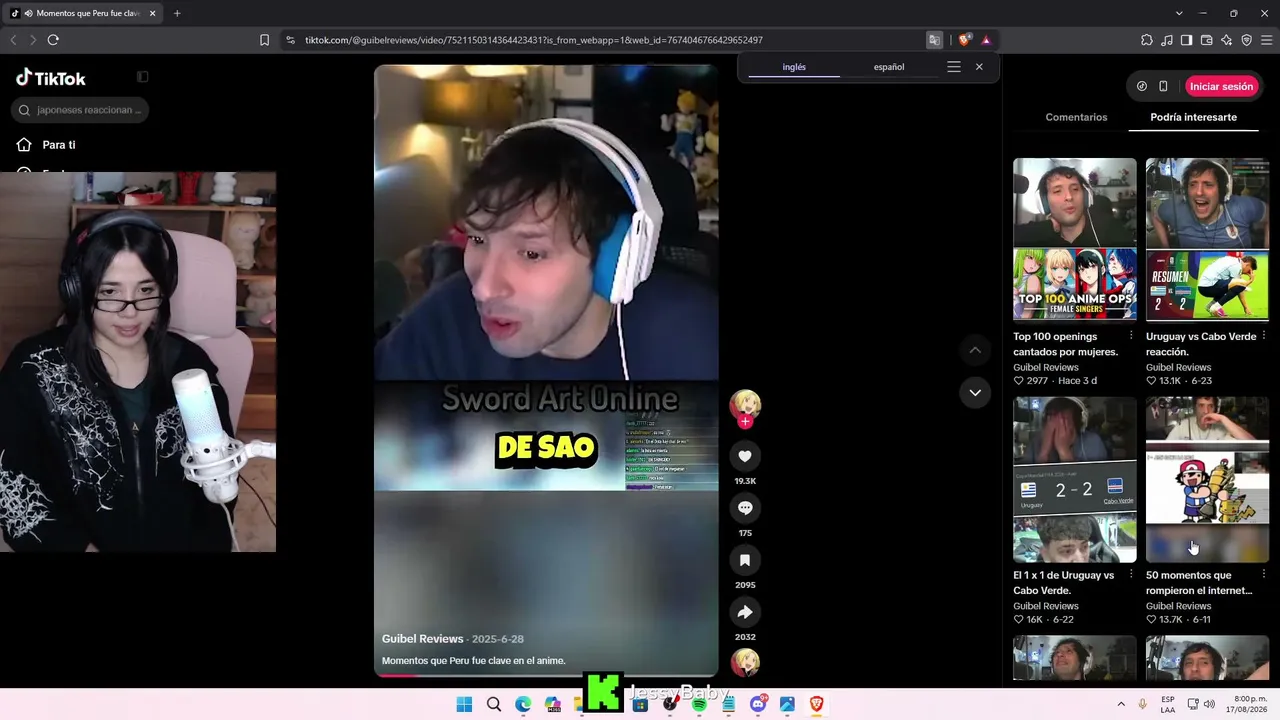1280x720 pixels.
Task: Collapse the TikTok sidebar panel icon
Action: click(143, 77)
